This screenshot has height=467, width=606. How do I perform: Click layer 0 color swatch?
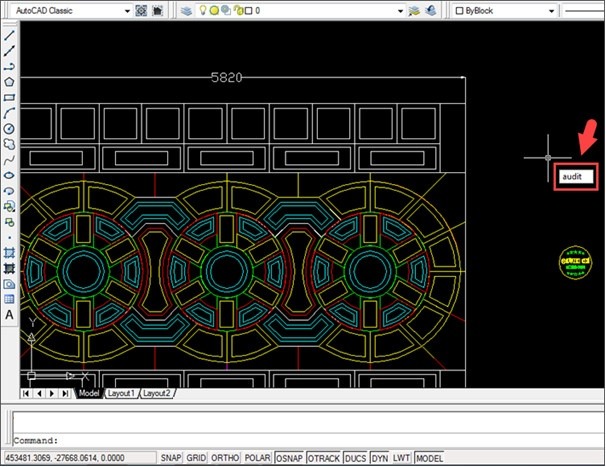pyautogui.click(x=249, y=11)
